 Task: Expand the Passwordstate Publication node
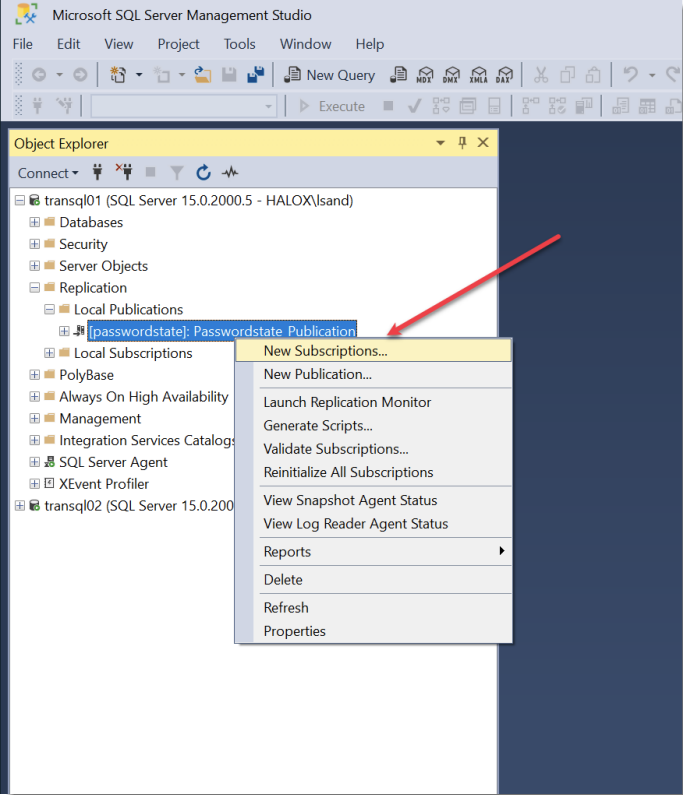(64, 332)
